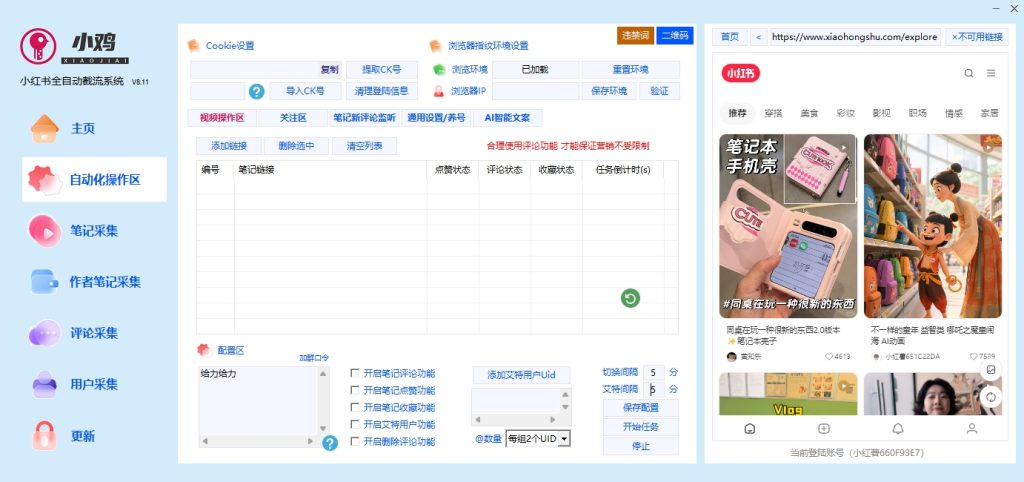1024x482 pixels.
Task: Open 用户采集 from the sidebar
Action: tap(73, 384)
